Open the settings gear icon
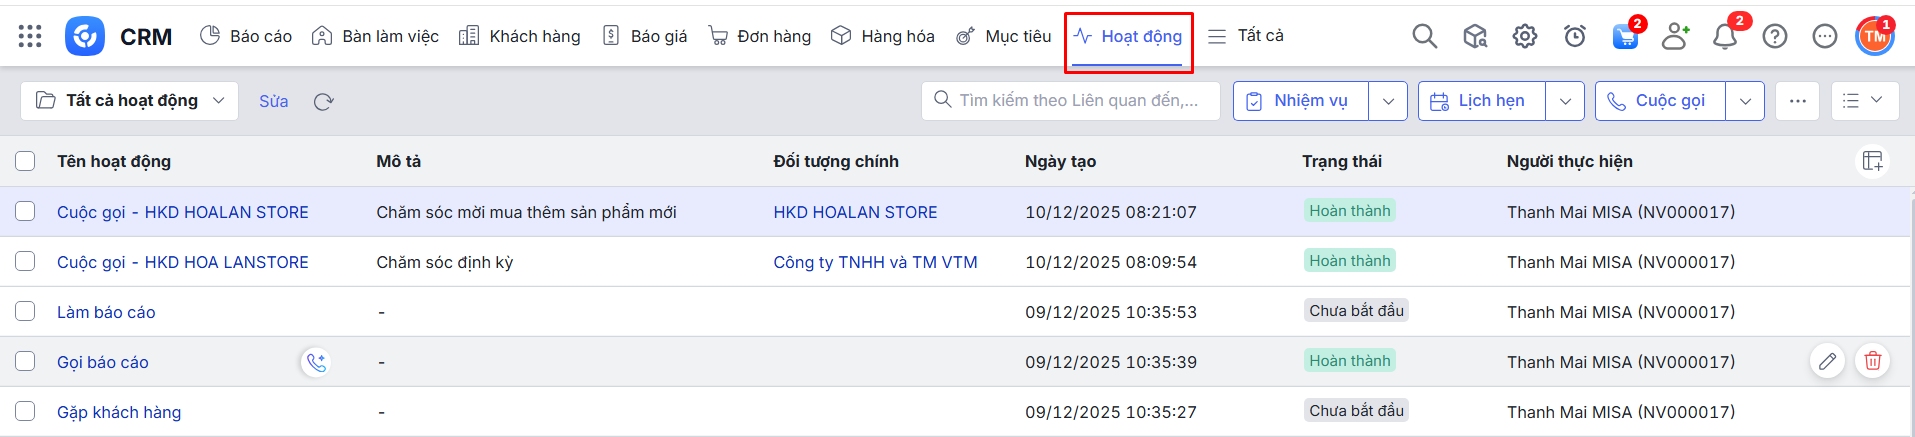The width and height of the screenshot is (1915, 437). pyautogui.click(x=1524, y=37)
